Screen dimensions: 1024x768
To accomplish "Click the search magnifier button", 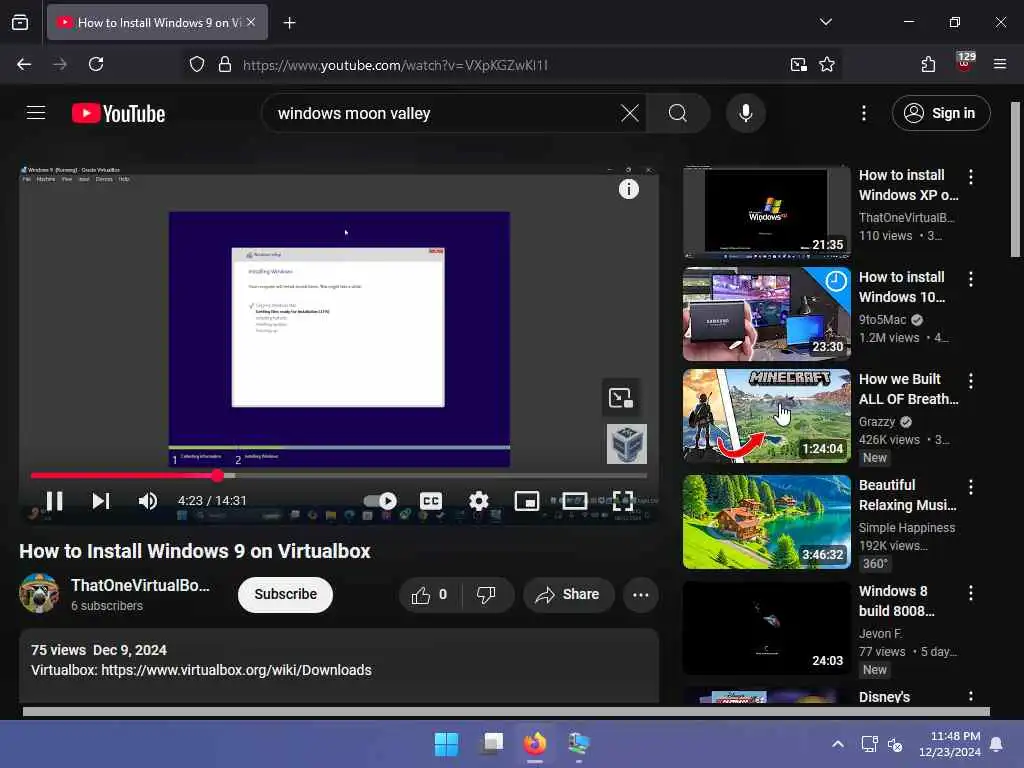I will point(678,113).
